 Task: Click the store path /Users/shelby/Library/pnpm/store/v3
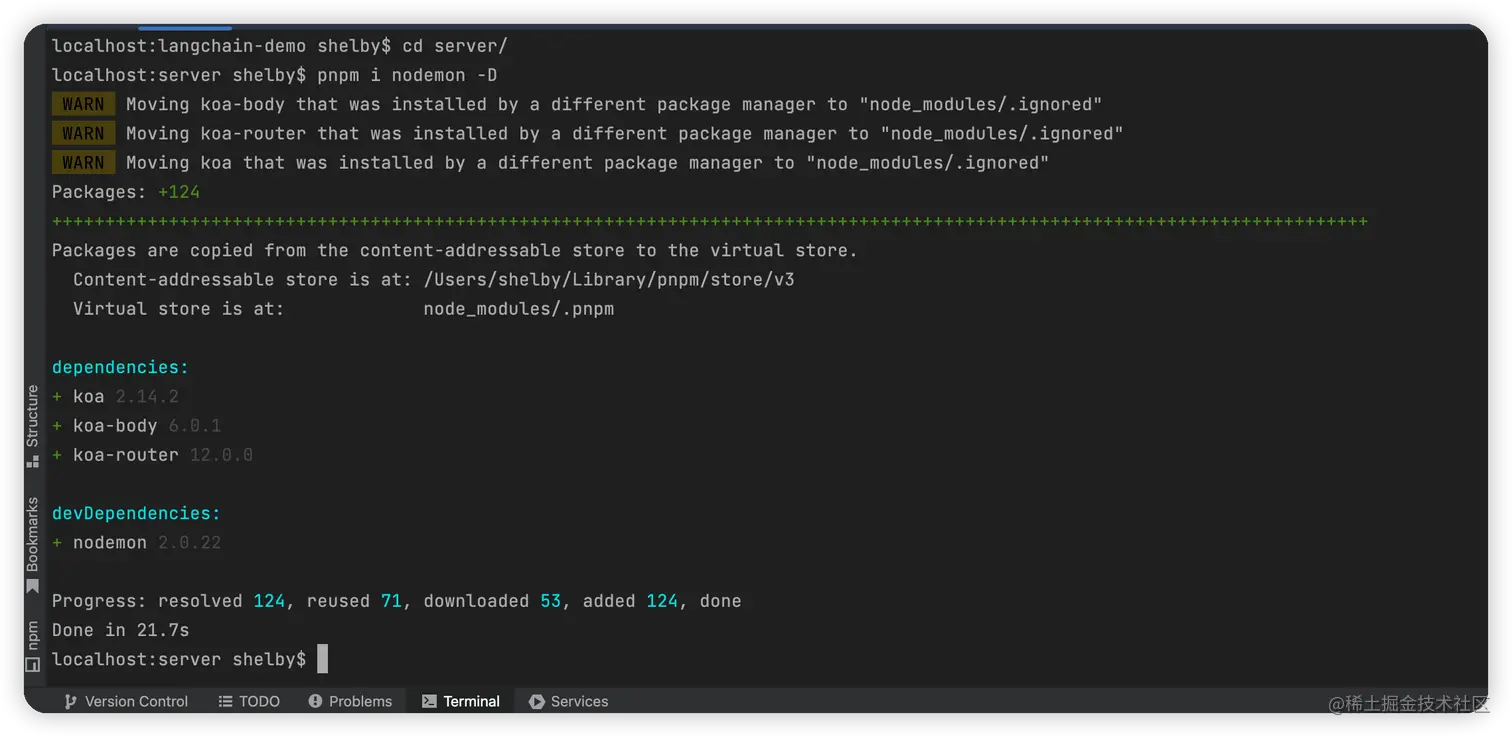pyautogui.click(x=609, y=280)
